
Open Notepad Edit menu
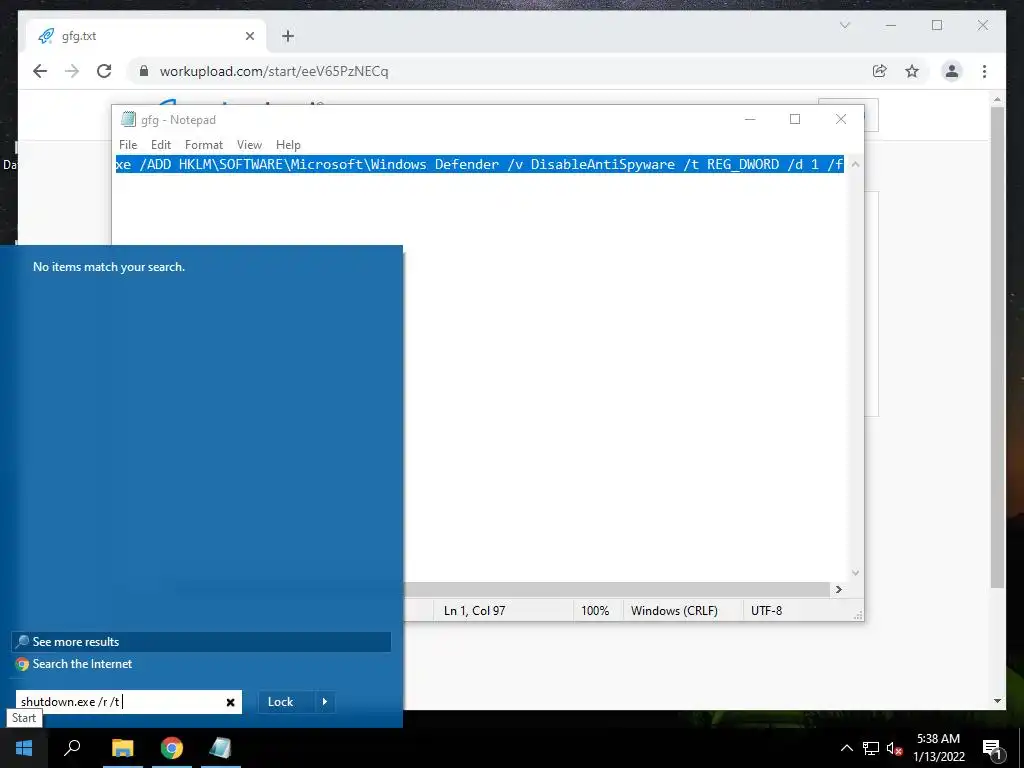click(161, 144)
